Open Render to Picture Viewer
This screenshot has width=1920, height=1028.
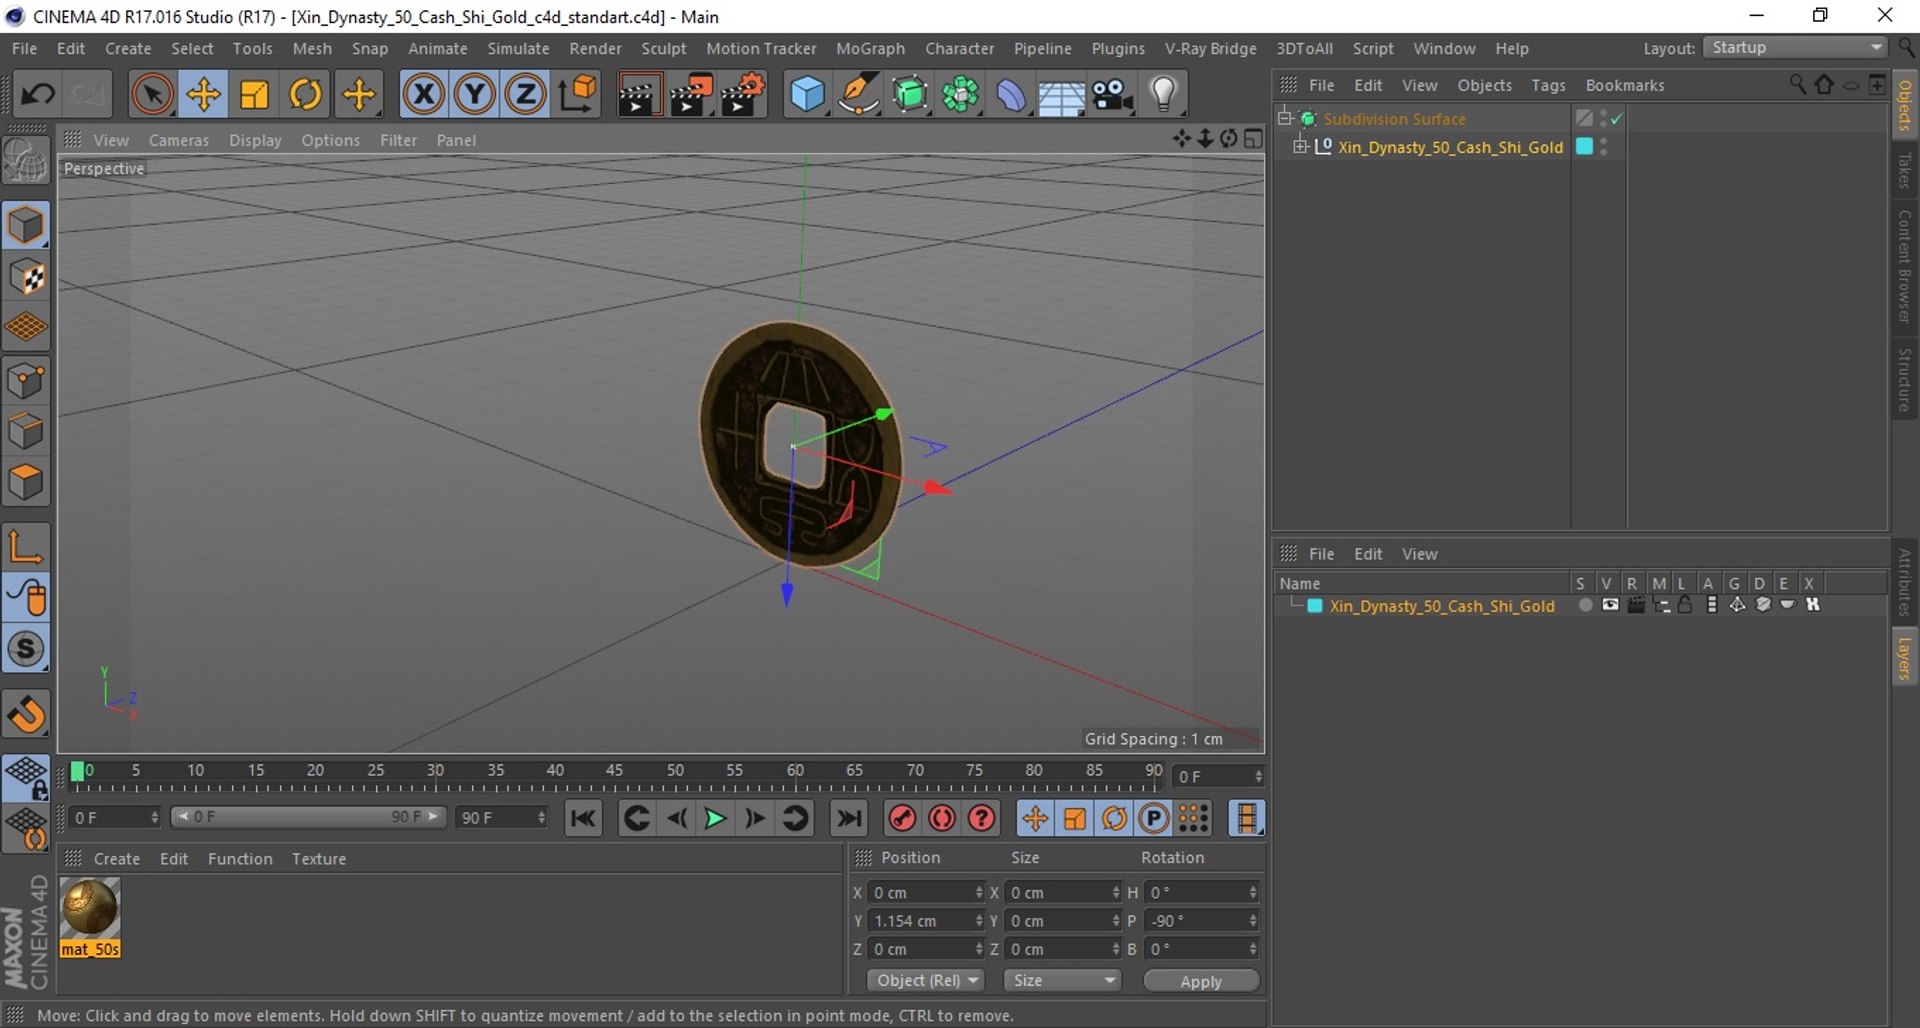[691, 94]
